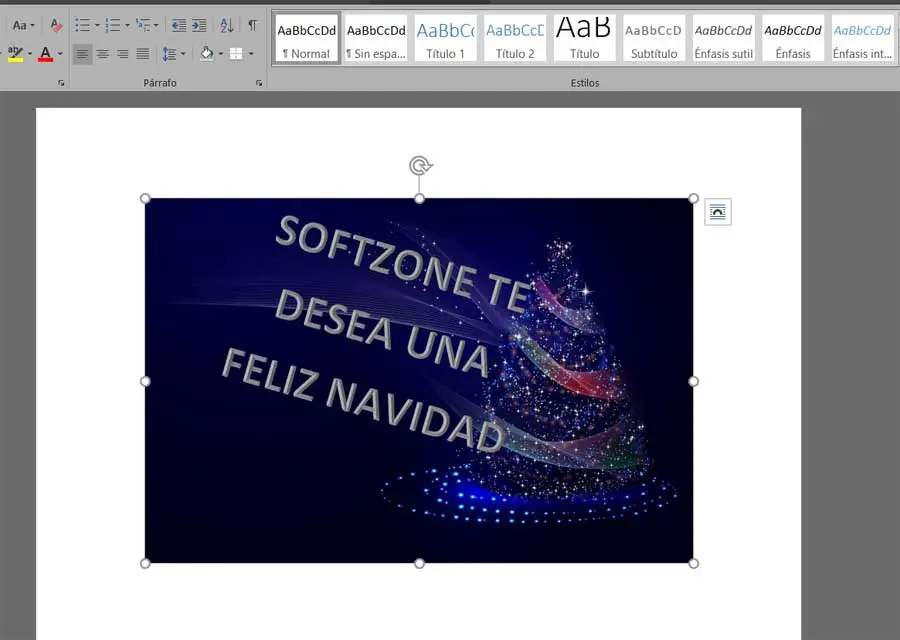
Task: Apply the Énfasis style
Action: (793, 38)
